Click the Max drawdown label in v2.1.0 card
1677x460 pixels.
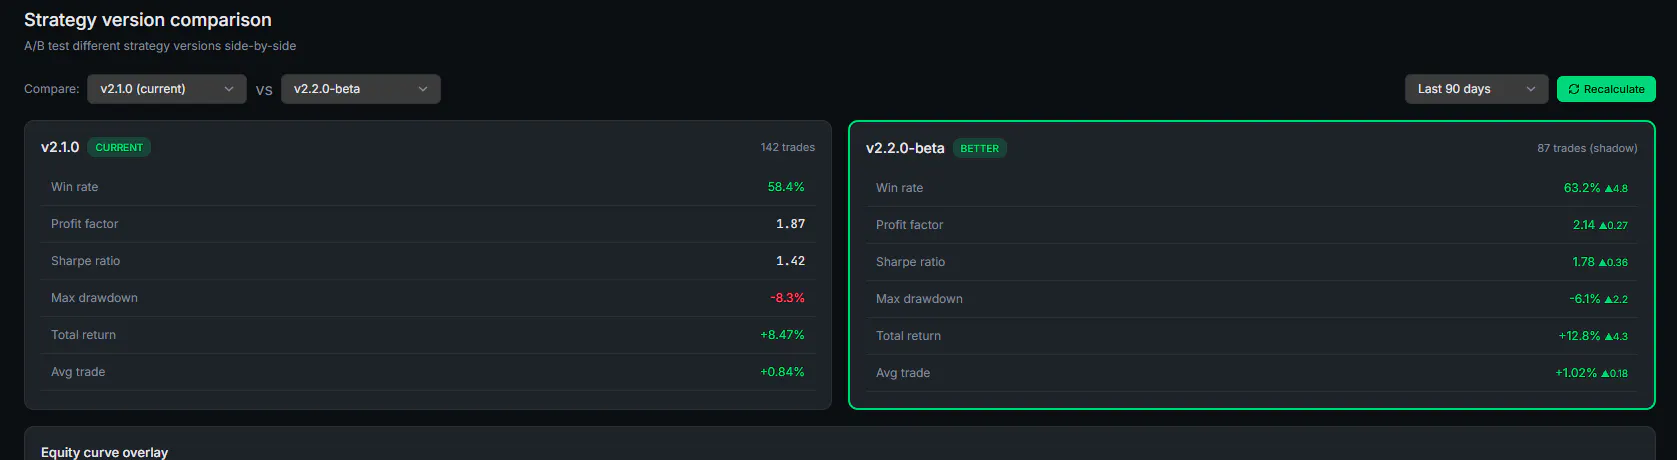point(94,298)
